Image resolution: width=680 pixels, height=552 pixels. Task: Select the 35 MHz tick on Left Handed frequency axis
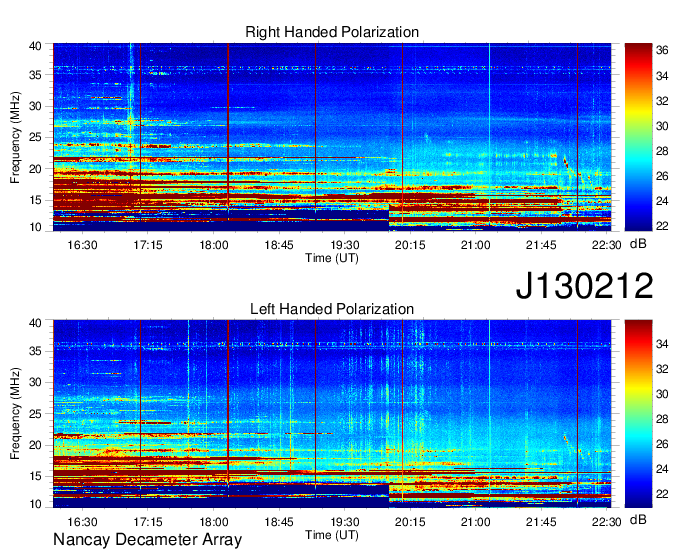[35, 351]
